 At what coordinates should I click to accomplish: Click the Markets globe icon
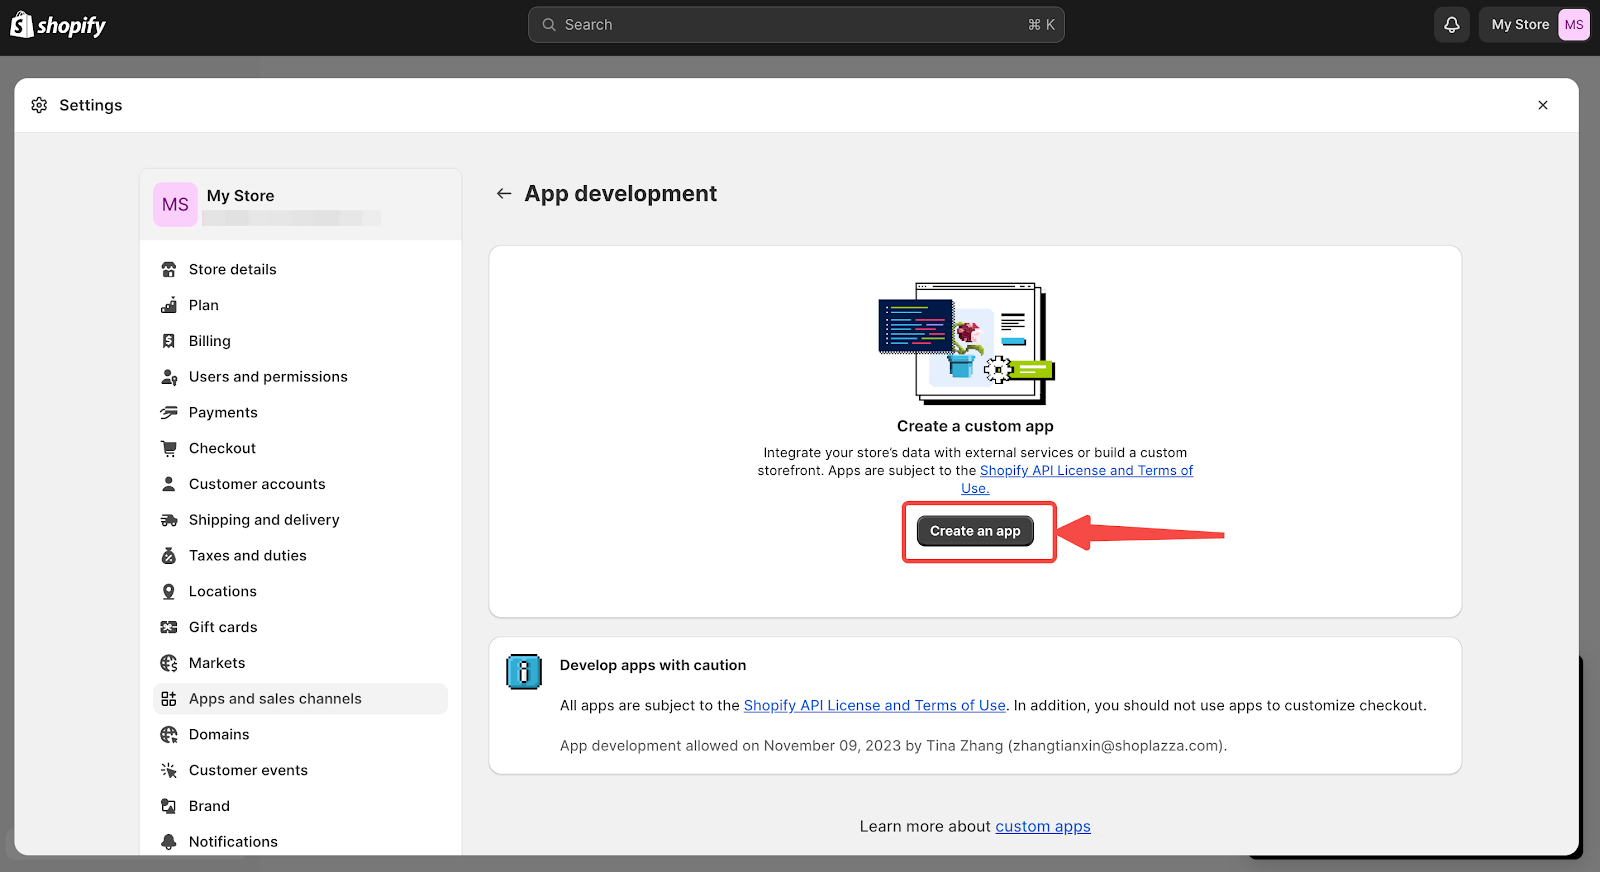click(x=169, y=663)
